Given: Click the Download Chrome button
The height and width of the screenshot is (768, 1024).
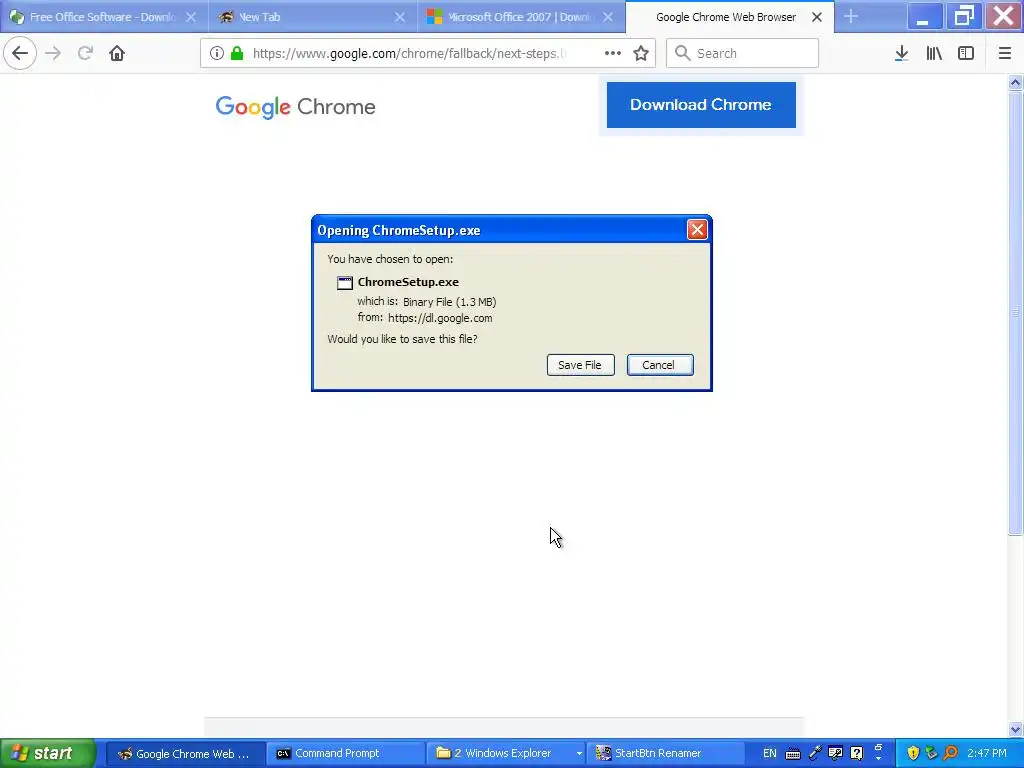Looking at the screenshot, I should coord(701,104).
